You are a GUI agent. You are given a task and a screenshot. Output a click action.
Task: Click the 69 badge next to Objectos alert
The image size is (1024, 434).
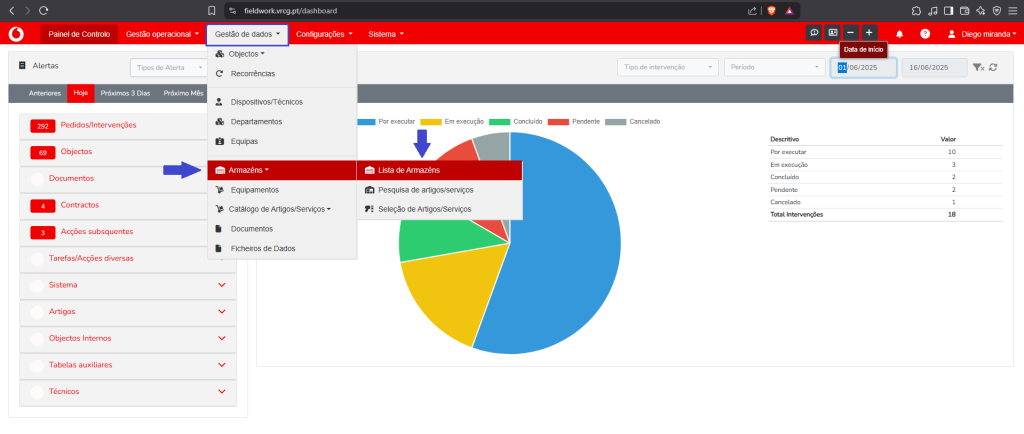click(x=42, y=153)
